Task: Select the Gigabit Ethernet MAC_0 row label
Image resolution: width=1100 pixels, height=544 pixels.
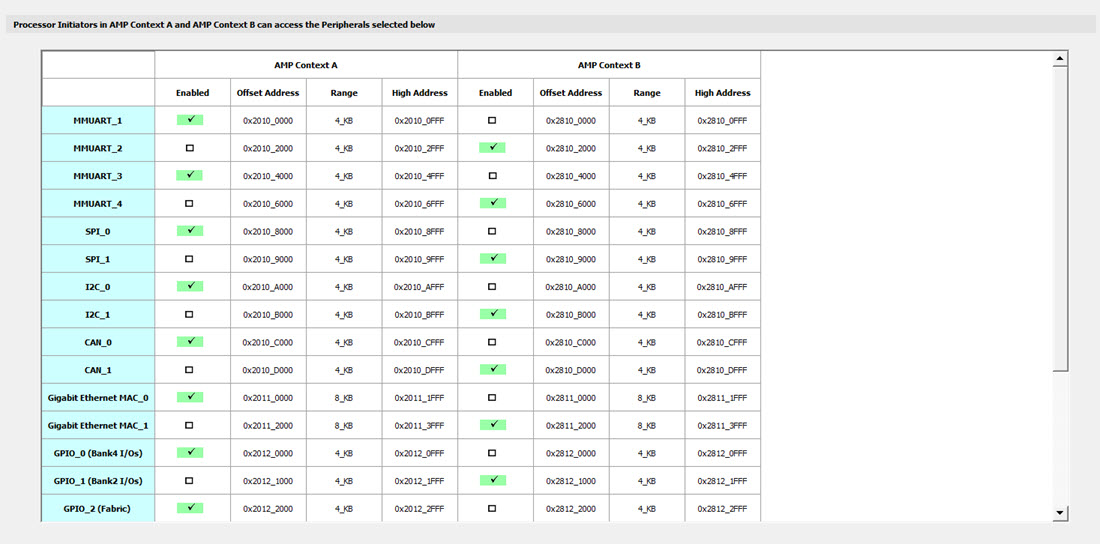Action: pos(98,398)
